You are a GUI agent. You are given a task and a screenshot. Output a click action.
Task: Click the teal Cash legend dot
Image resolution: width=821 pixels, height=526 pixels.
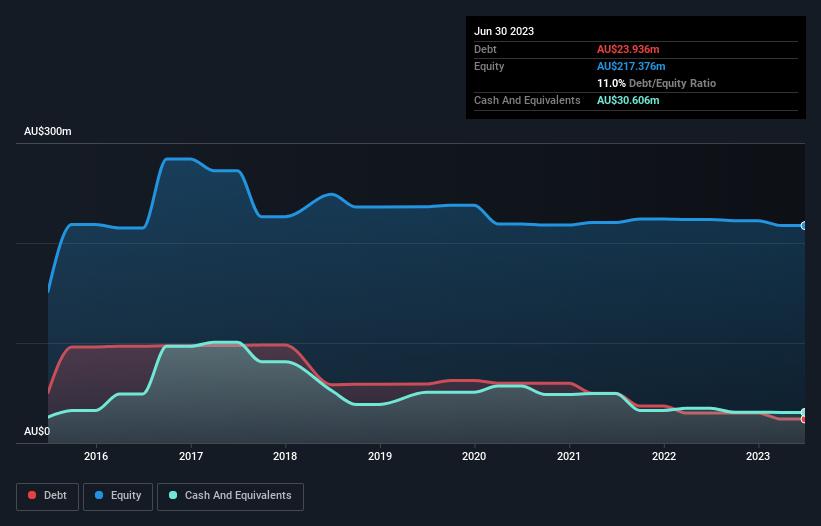tap(173, 495)
